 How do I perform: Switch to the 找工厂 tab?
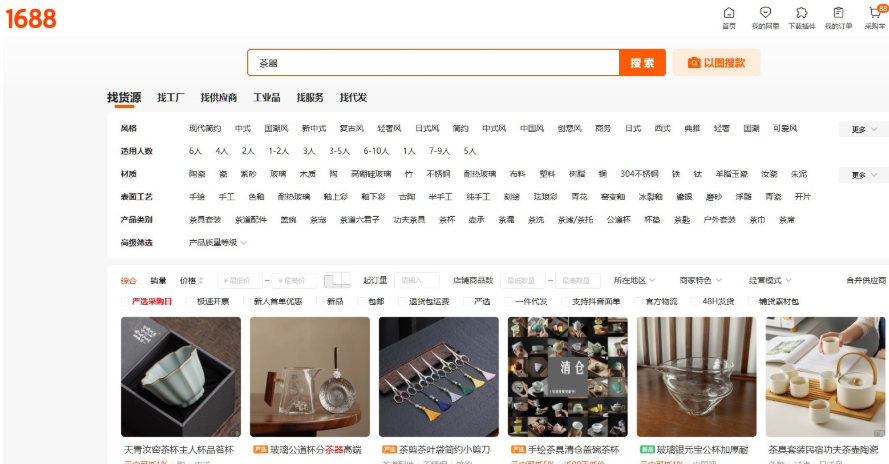pyautogui.click(x=171, y=98)
